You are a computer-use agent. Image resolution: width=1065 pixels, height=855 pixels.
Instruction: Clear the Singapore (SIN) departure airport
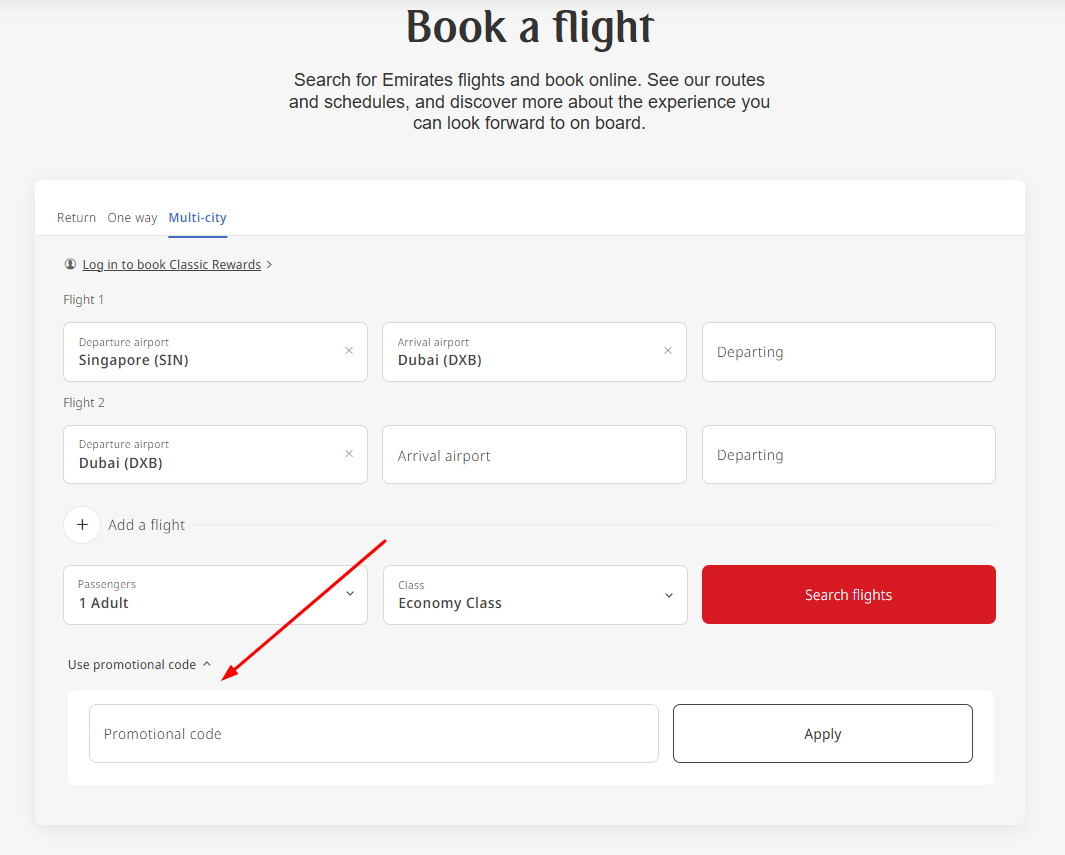pyautogui.click(x=349, y=351)
